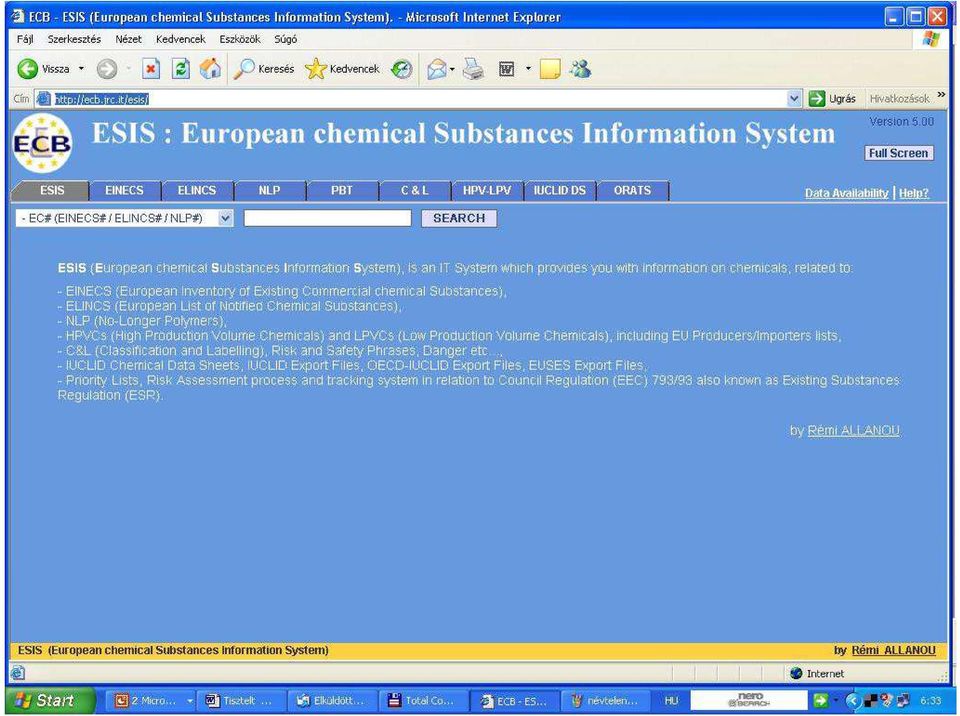The image size is (960, 716).
Task: Switch to the névtelen taskbar item
Action: (x=606, y=701)
